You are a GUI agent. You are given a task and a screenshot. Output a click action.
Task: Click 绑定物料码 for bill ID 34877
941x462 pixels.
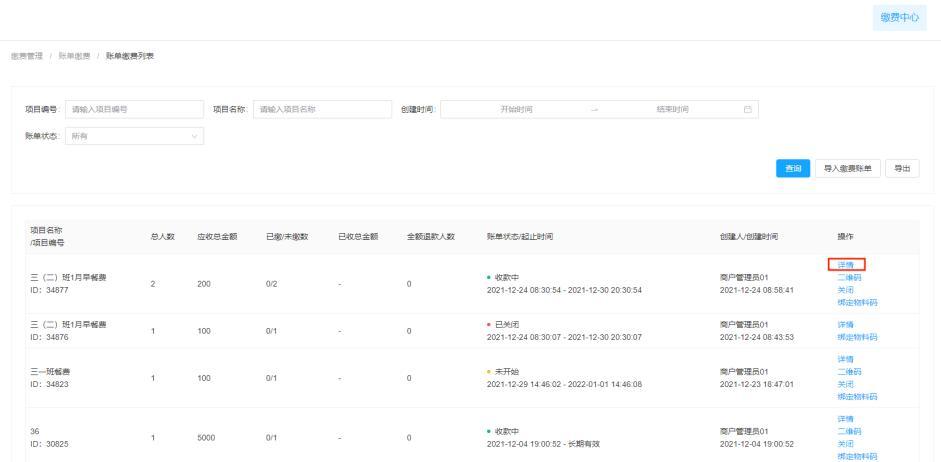pos(857,302)
